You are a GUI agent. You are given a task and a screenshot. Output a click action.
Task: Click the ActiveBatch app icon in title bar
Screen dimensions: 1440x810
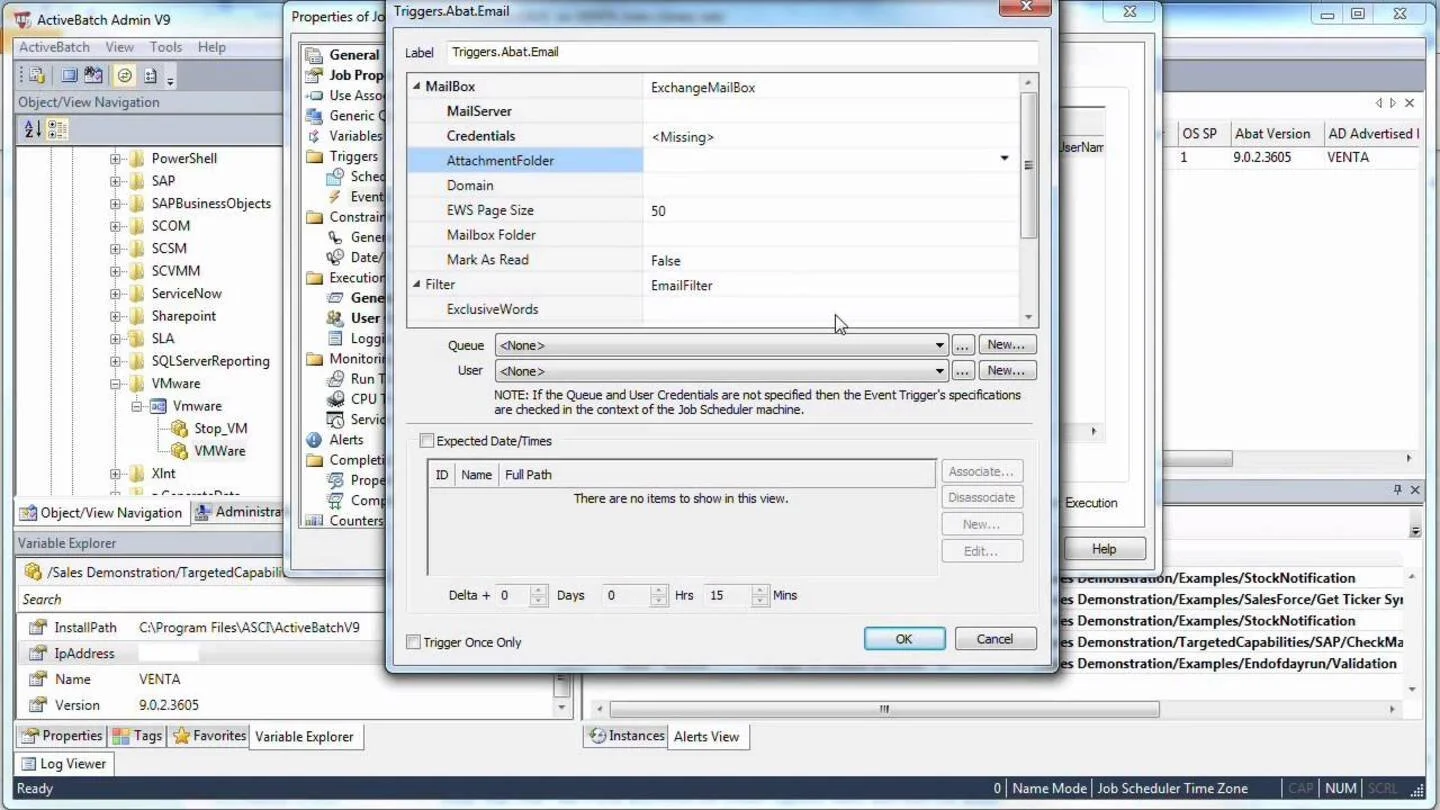click(x=22, y=19)
